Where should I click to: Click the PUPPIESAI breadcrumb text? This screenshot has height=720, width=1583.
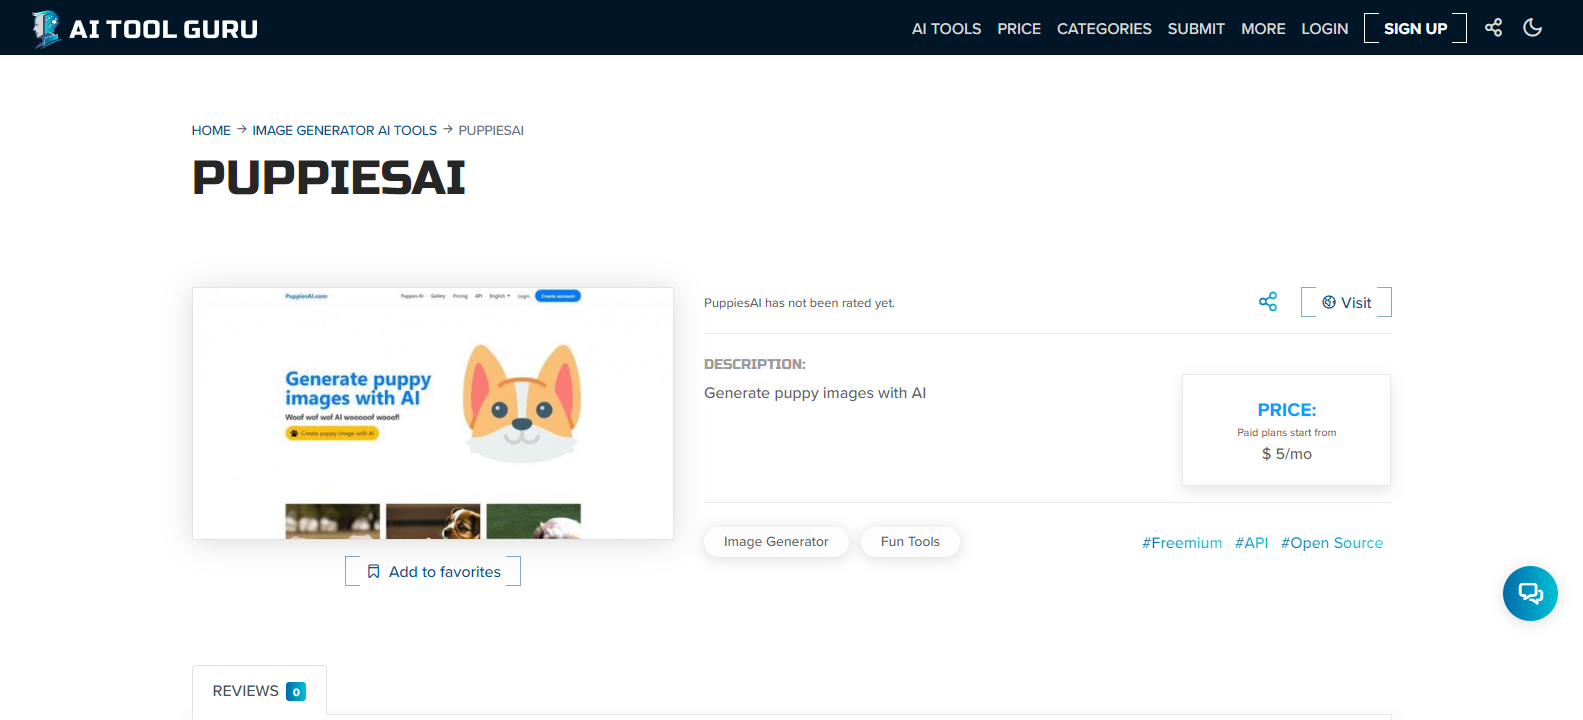[x=491, y=130]
